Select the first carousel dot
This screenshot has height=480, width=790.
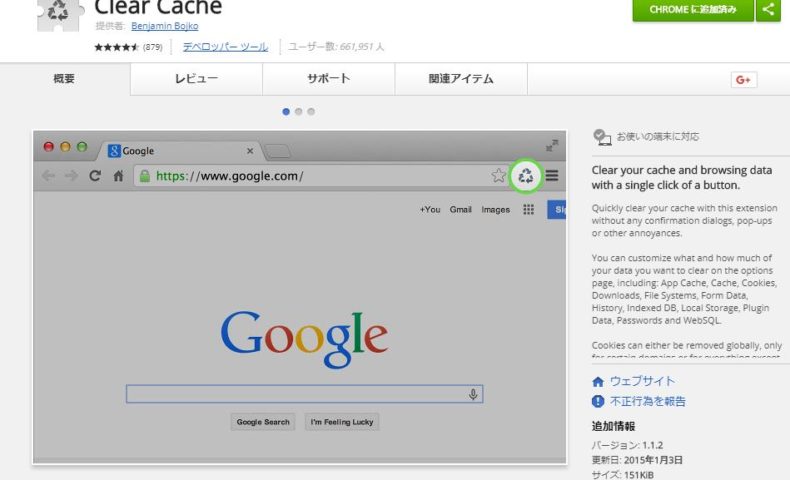[286, 111]
